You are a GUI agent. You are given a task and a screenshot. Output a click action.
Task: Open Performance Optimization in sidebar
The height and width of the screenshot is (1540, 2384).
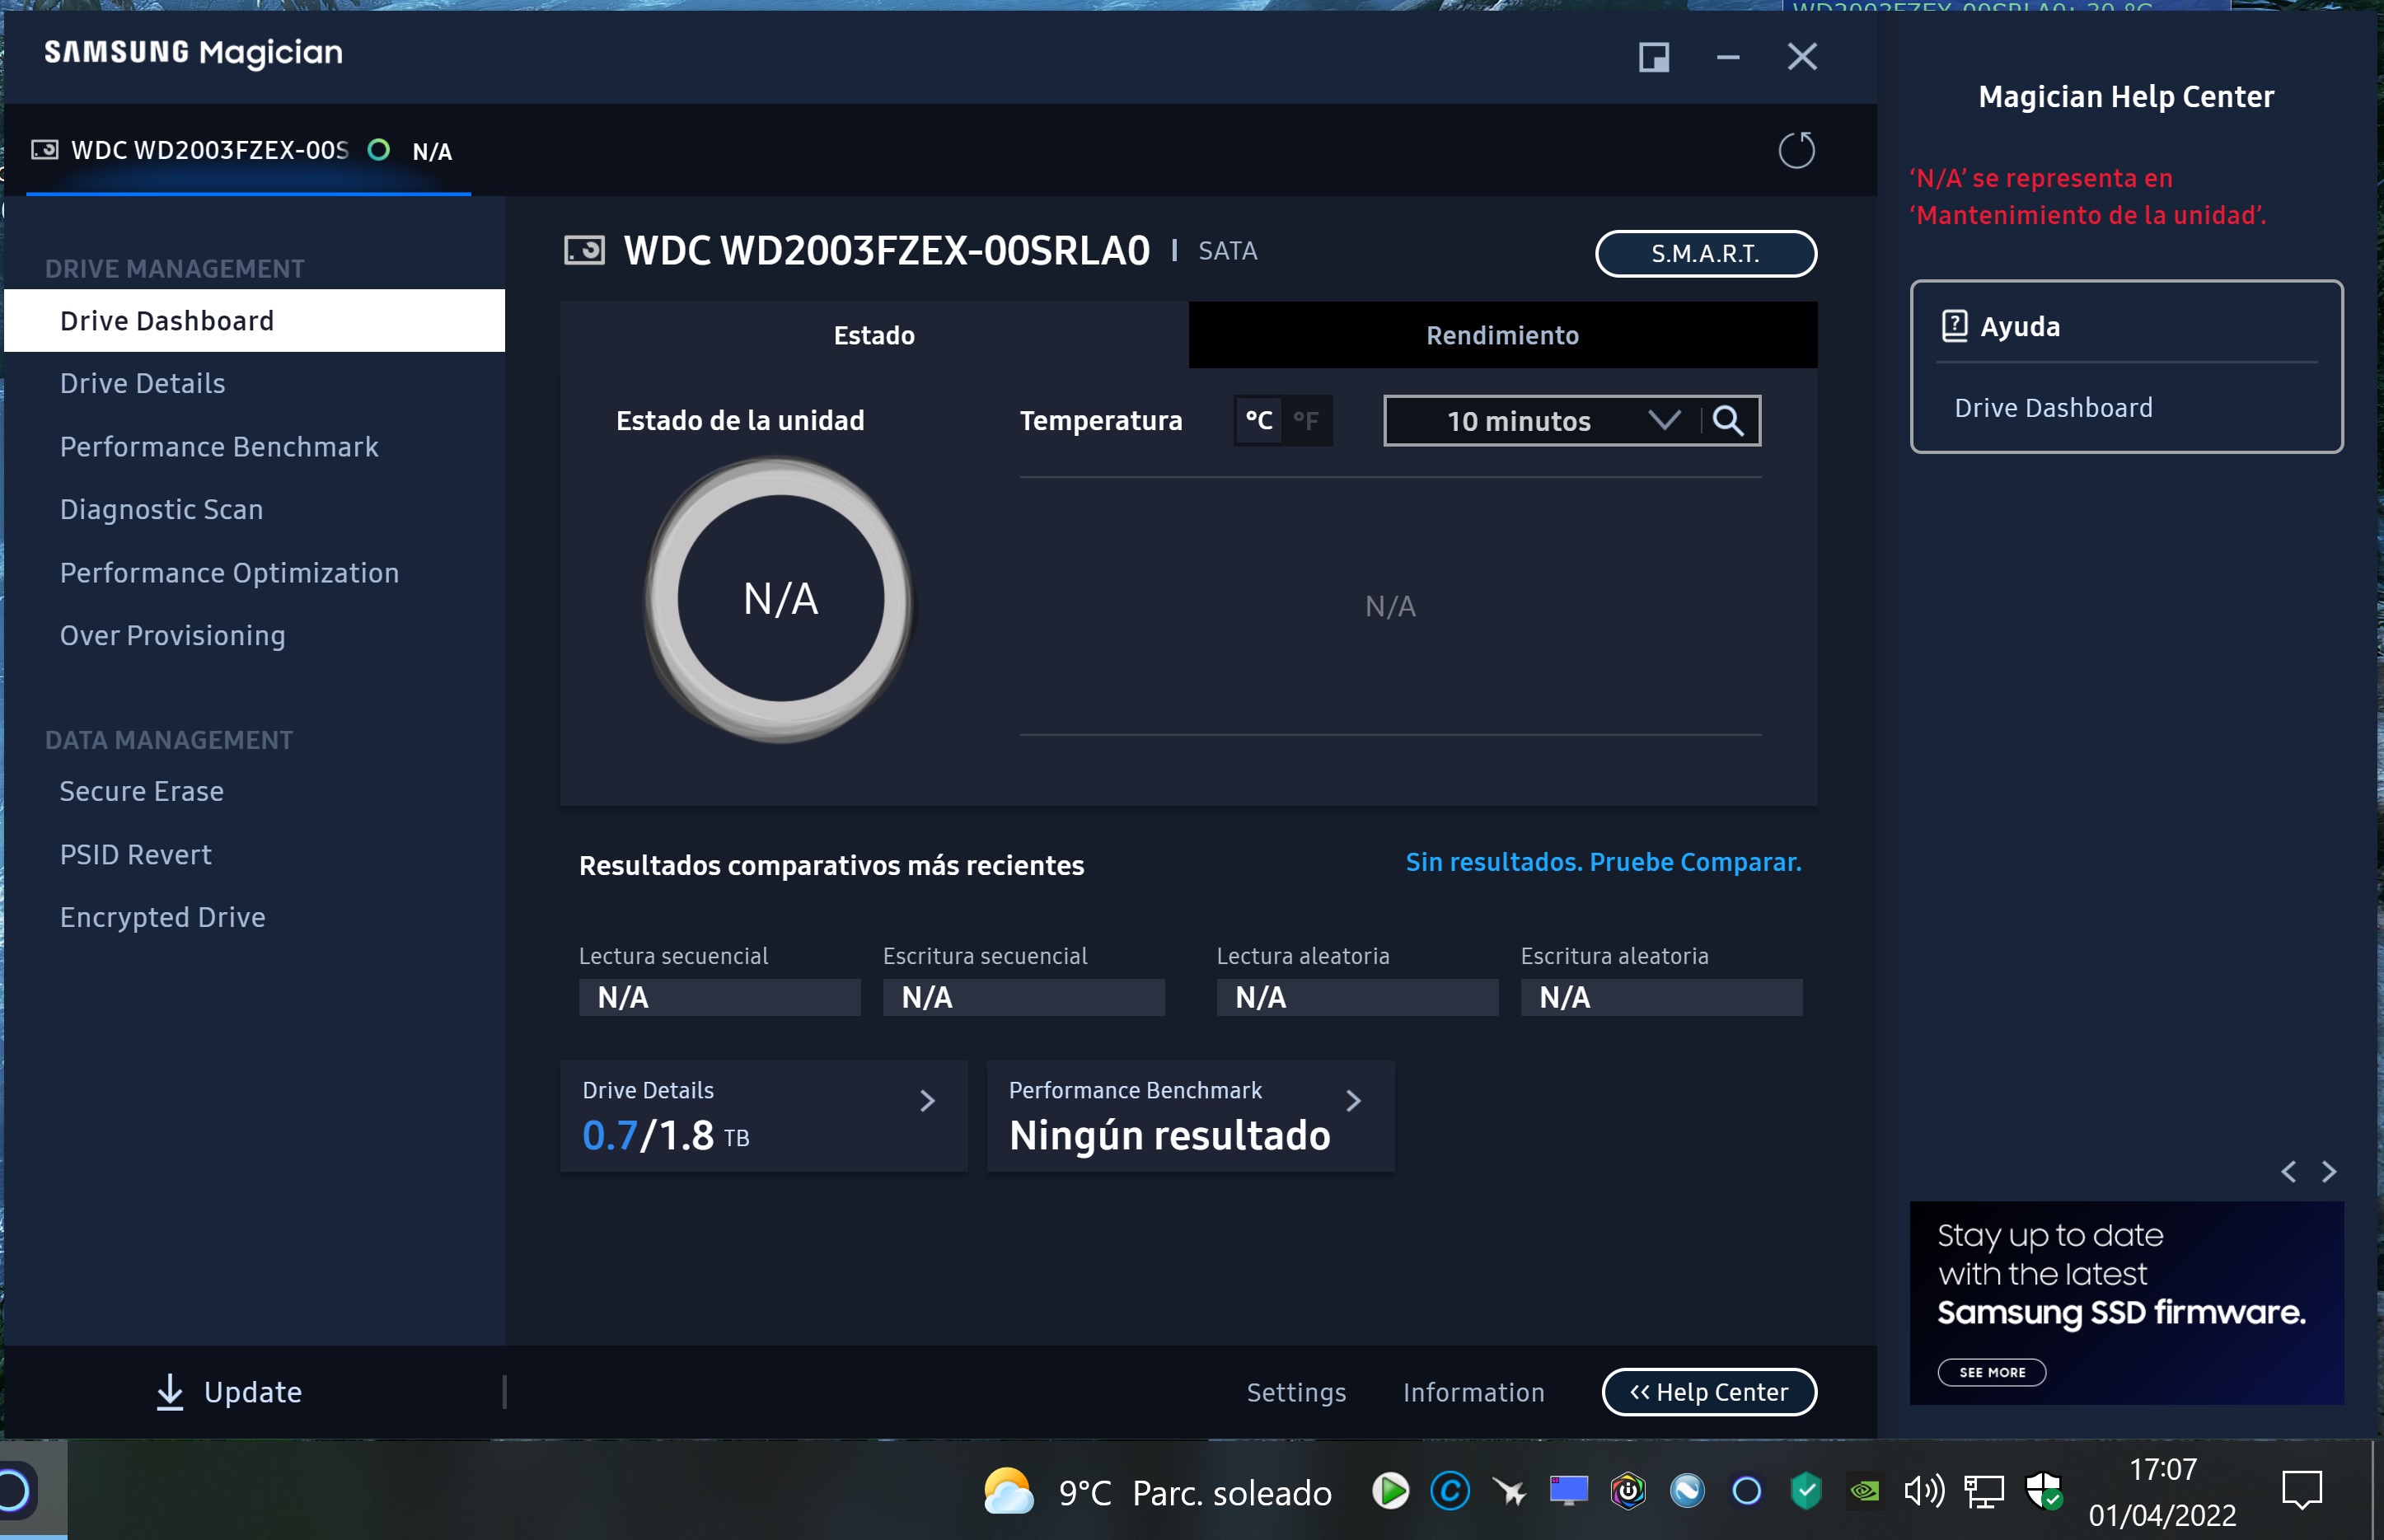[x=229, y=573]
